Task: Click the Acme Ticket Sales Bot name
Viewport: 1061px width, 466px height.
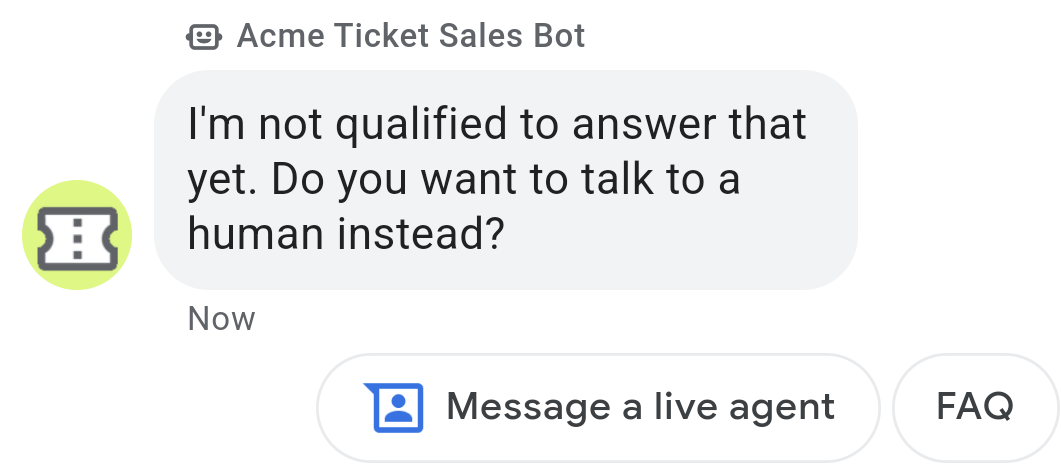Action: click(410, 37)
